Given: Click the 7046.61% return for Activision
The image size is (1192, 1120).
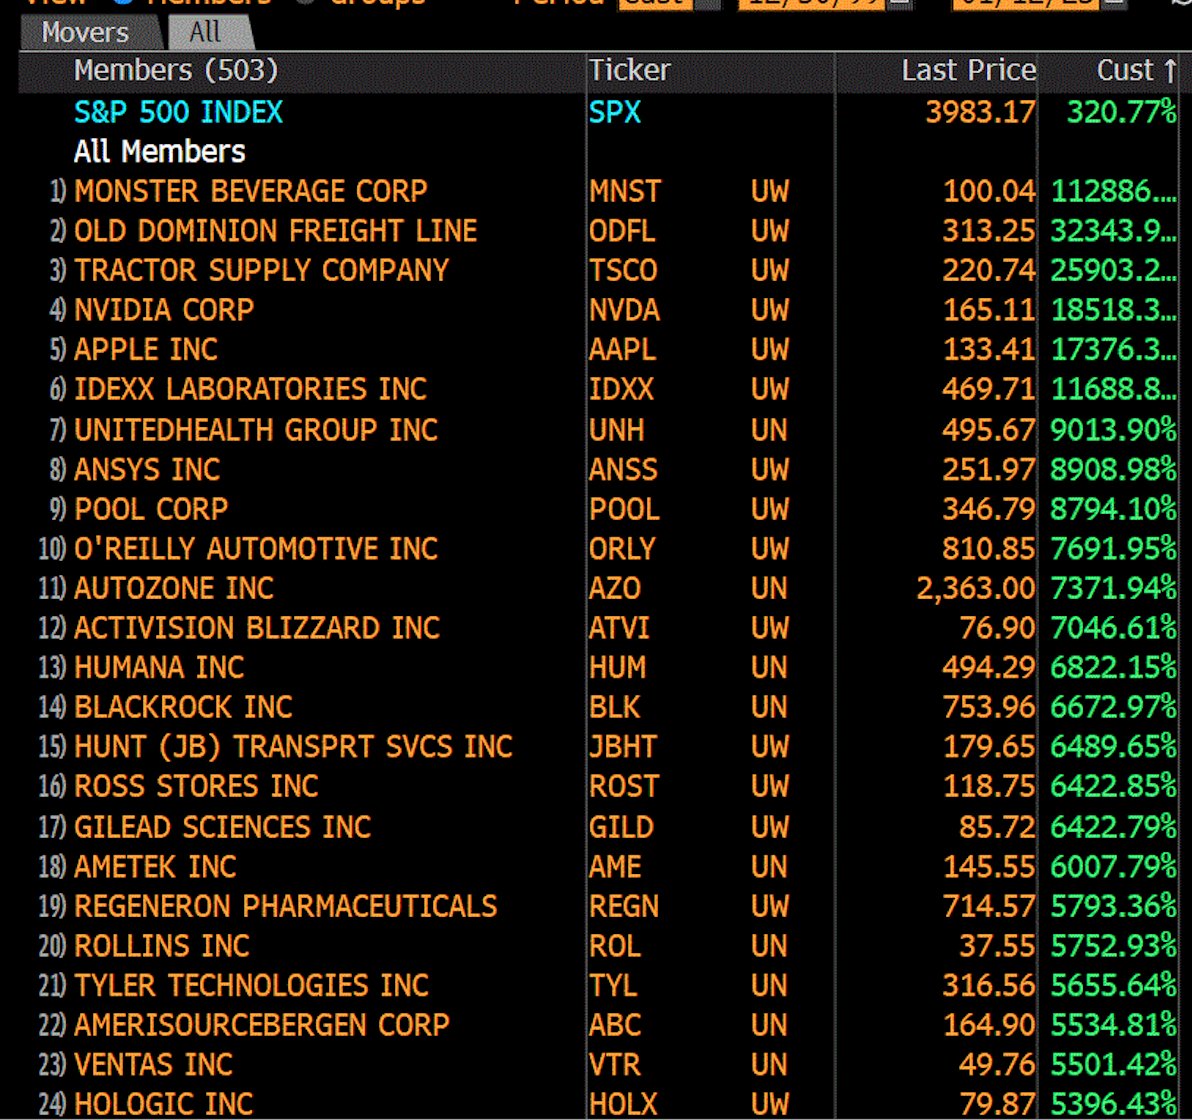Looking at the screenshot, I should 1113,628.
